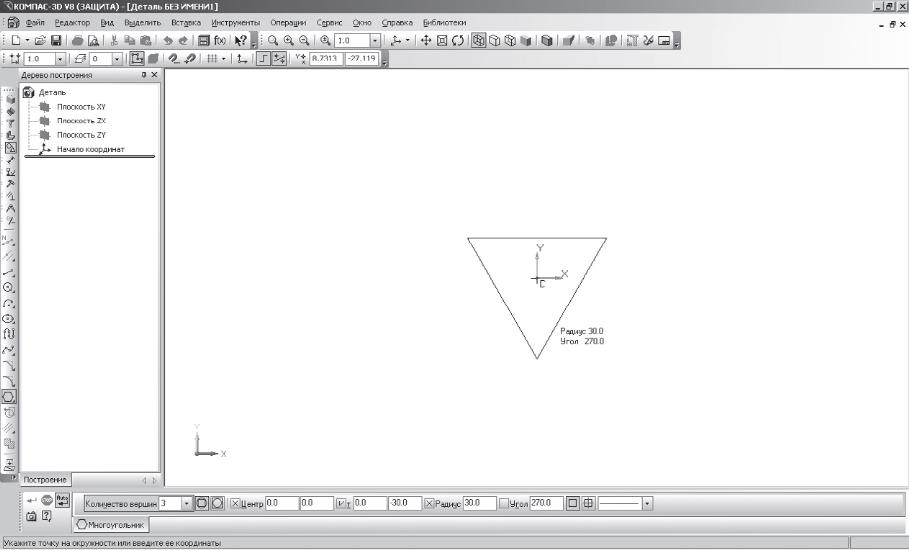Open the Редактор menu
The image size is (909, 550).
[x=72, y=23]
